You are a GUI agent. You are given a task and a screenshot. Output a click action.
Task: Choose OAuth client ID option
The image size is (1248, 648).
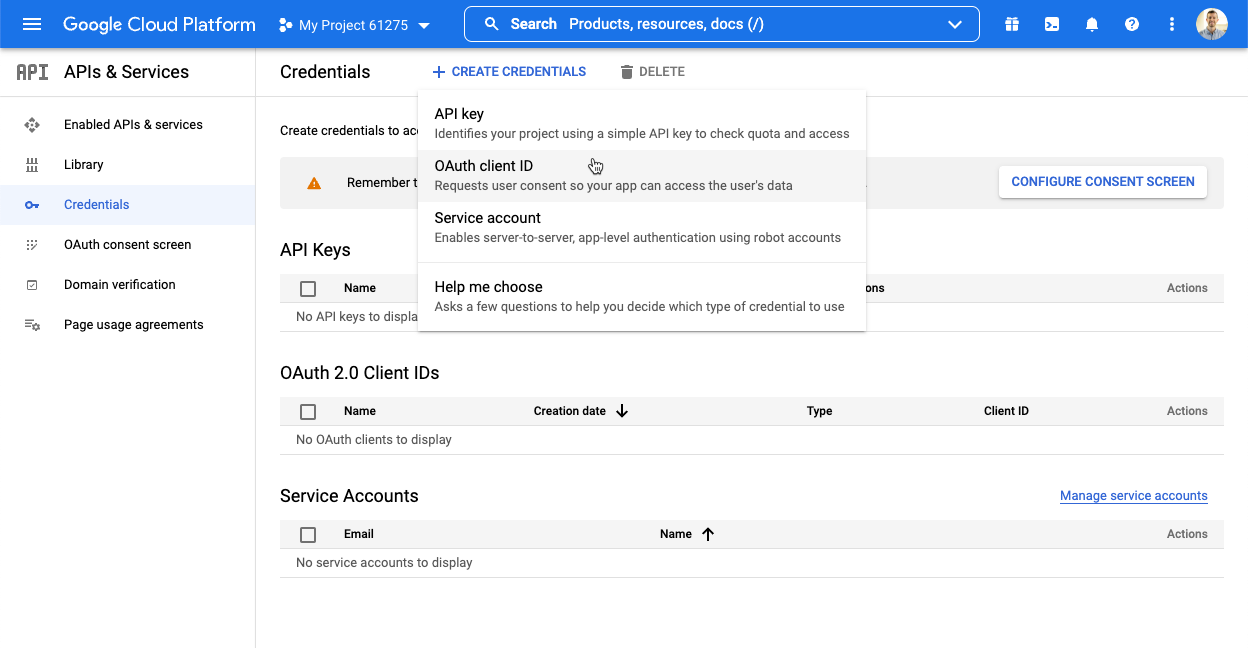(642, 176)
